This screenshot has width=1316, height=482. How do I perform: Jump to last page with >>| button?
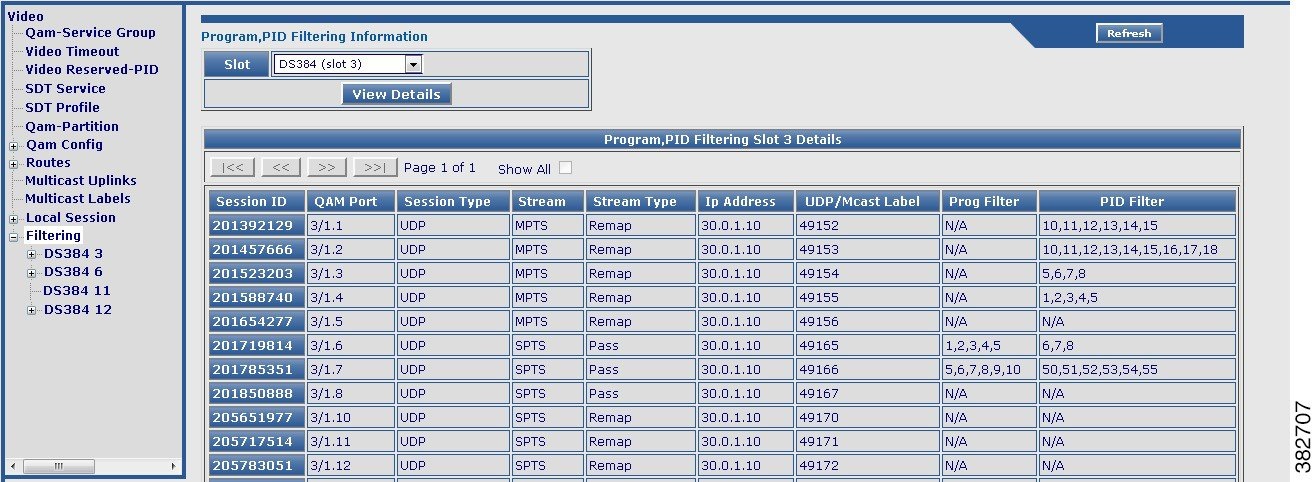pyautogui.click(x=375, y=167)
